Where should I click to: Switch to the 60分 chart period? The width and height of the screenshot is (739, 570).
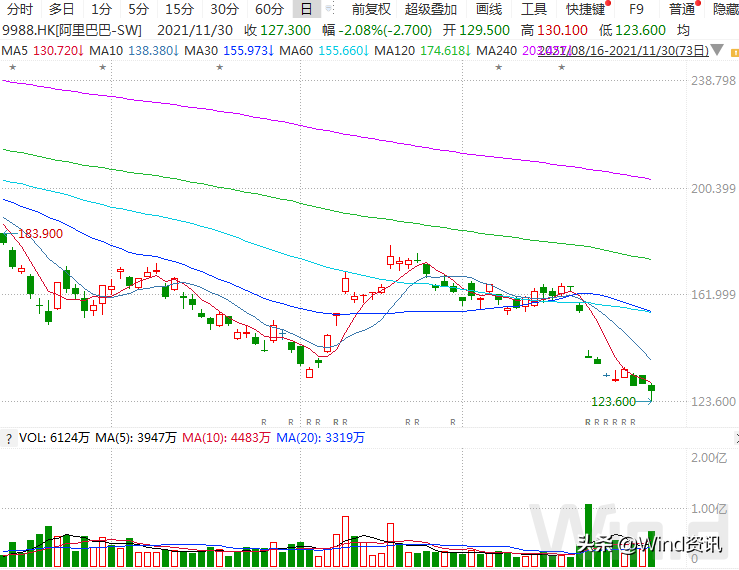click(x=269, y=9)
